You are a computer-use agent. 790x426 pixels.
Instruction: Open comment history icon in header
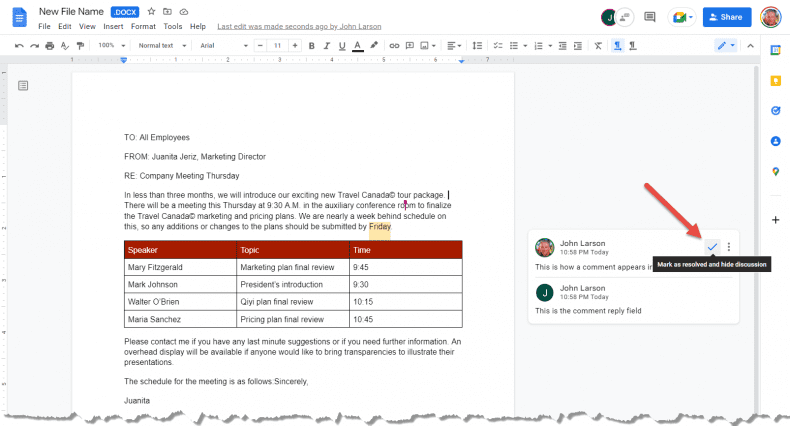650,17
